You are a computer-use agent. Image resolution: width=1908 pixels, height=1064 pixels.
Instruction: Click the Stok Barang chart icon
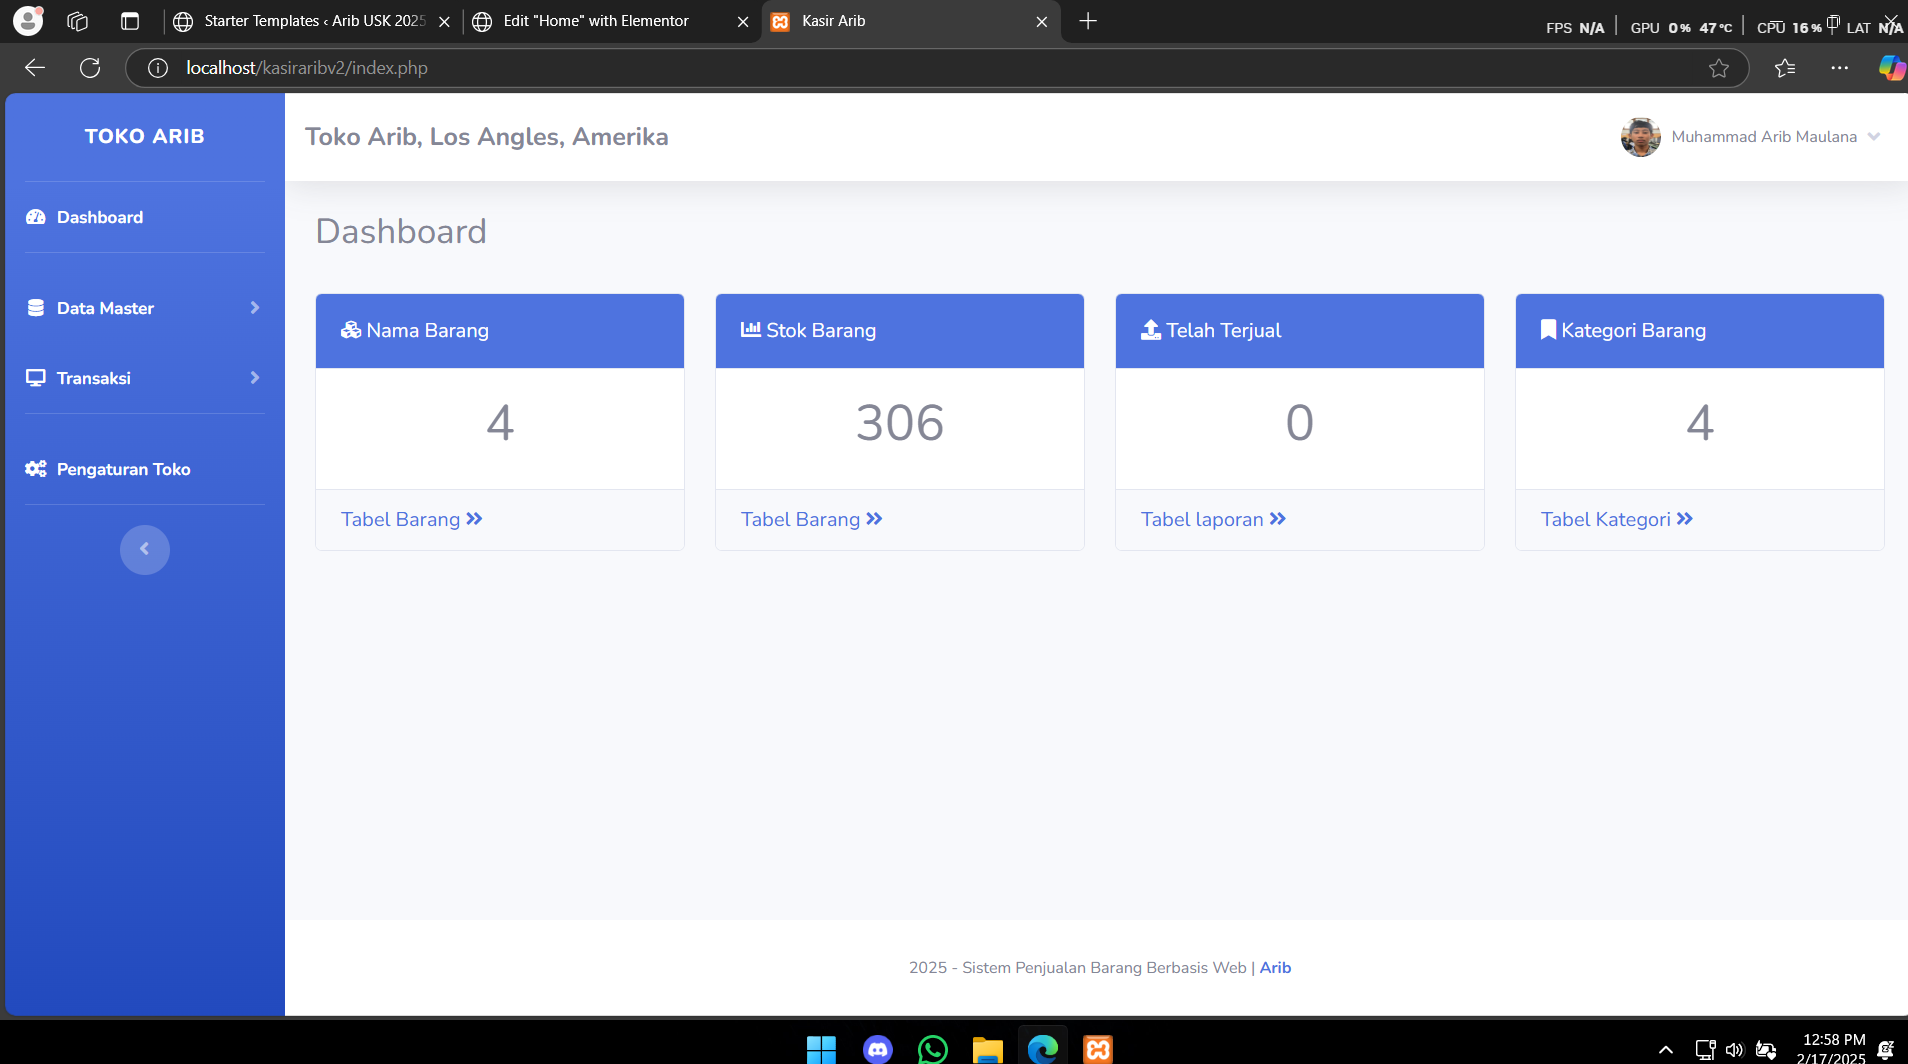pyautogui.click(x=751, y=329)
